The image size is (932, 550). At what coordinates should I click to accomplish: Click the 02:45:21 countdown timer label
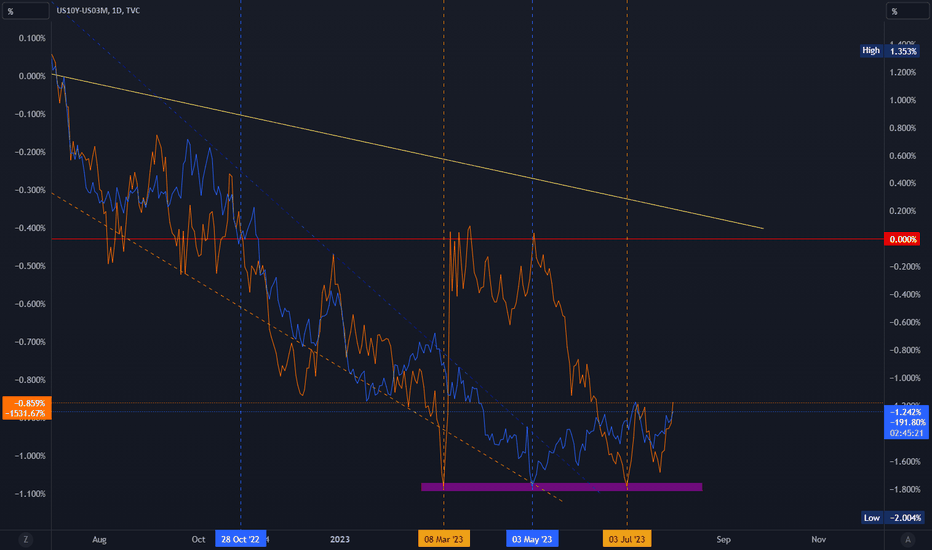tap(906, 433)
